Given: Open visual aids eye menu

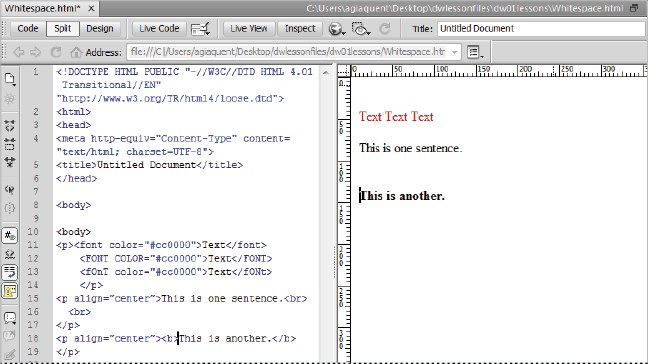Looking at the screenshot, I should tap(361, 29).
